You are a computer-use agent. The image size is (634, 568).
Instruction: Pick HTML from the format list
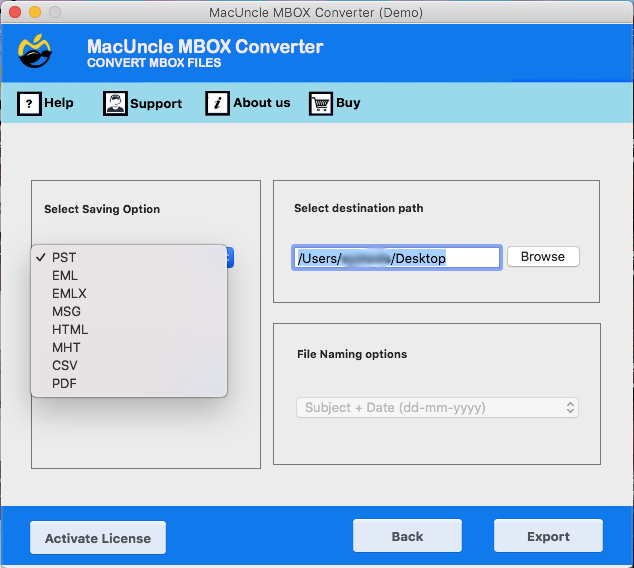[129, 329]
